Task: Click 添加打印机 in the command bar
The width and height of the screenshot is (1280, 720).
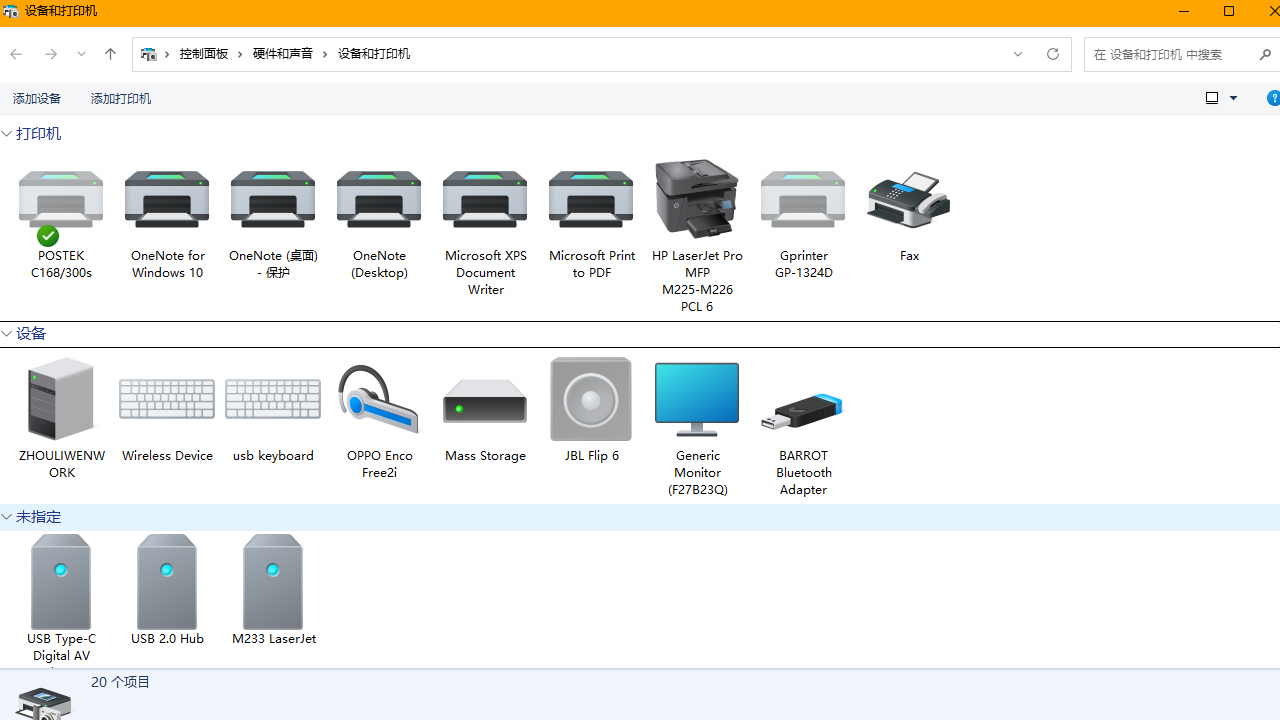Action: click(121, 98)
